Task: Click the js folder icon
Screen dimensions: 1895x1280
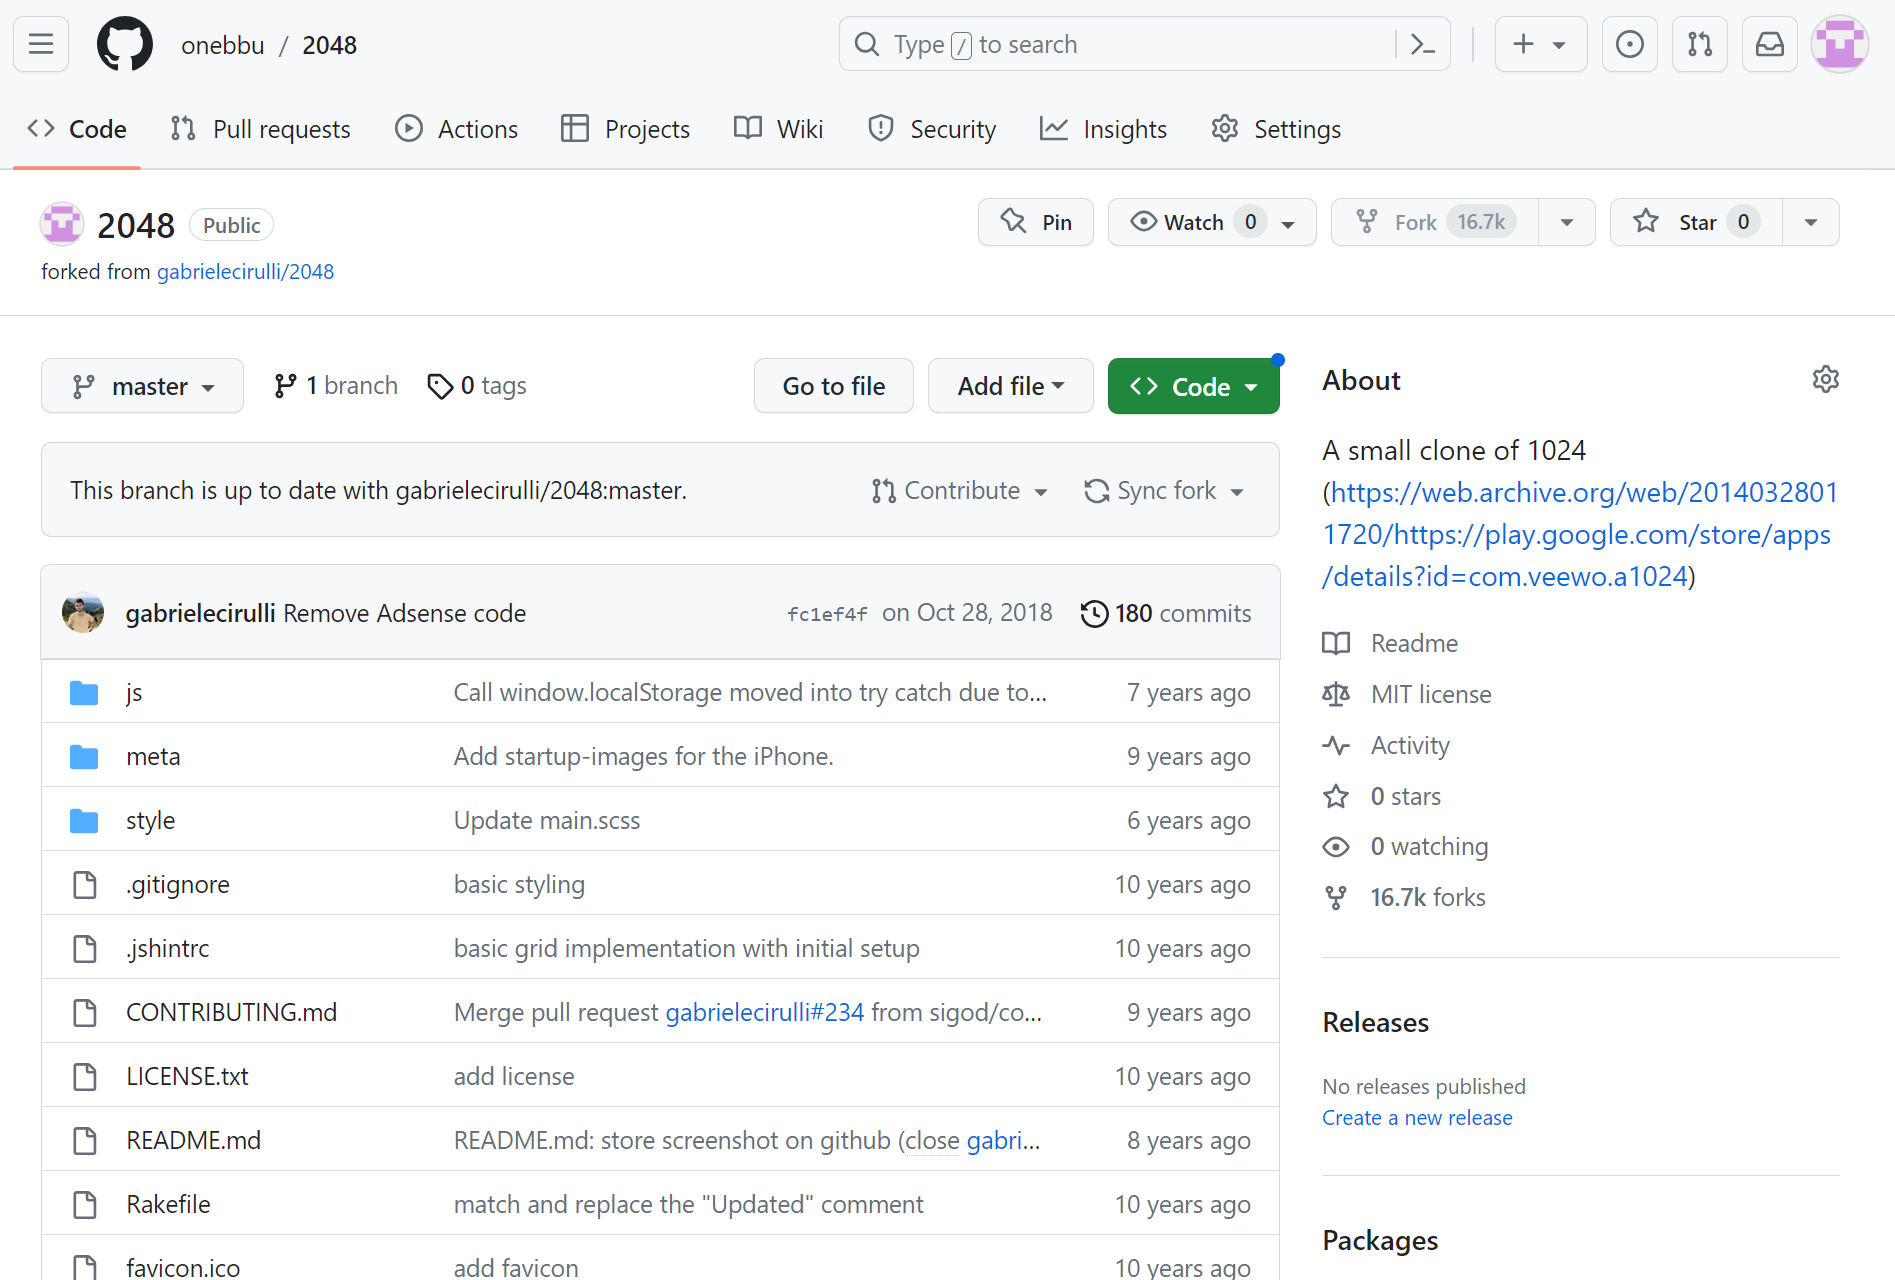Action: [x=84, y=692]
